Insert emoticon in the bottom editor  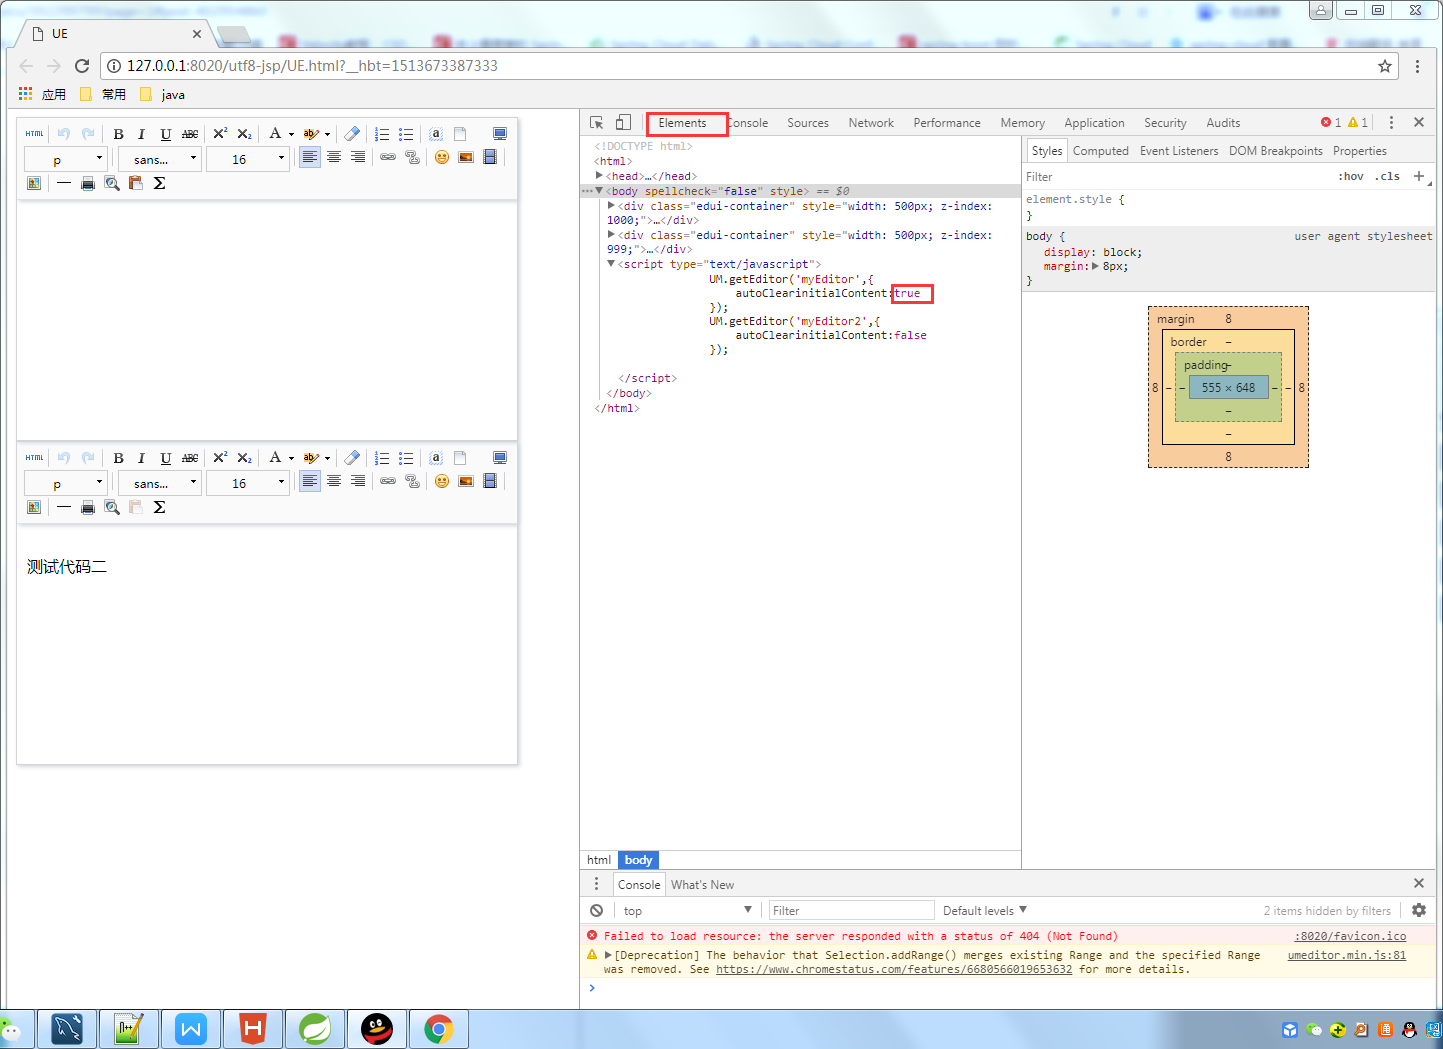tap(442, 482)
